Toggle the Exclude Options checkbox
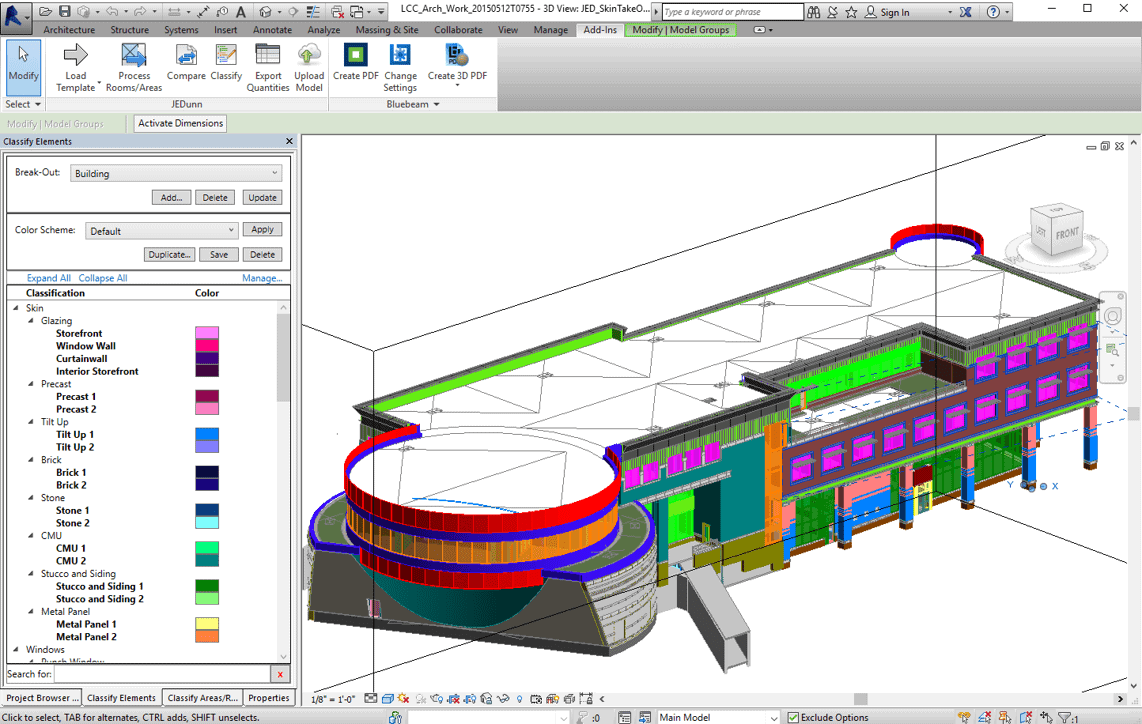This screenshot has height=724, width=1142. (793, 717)
